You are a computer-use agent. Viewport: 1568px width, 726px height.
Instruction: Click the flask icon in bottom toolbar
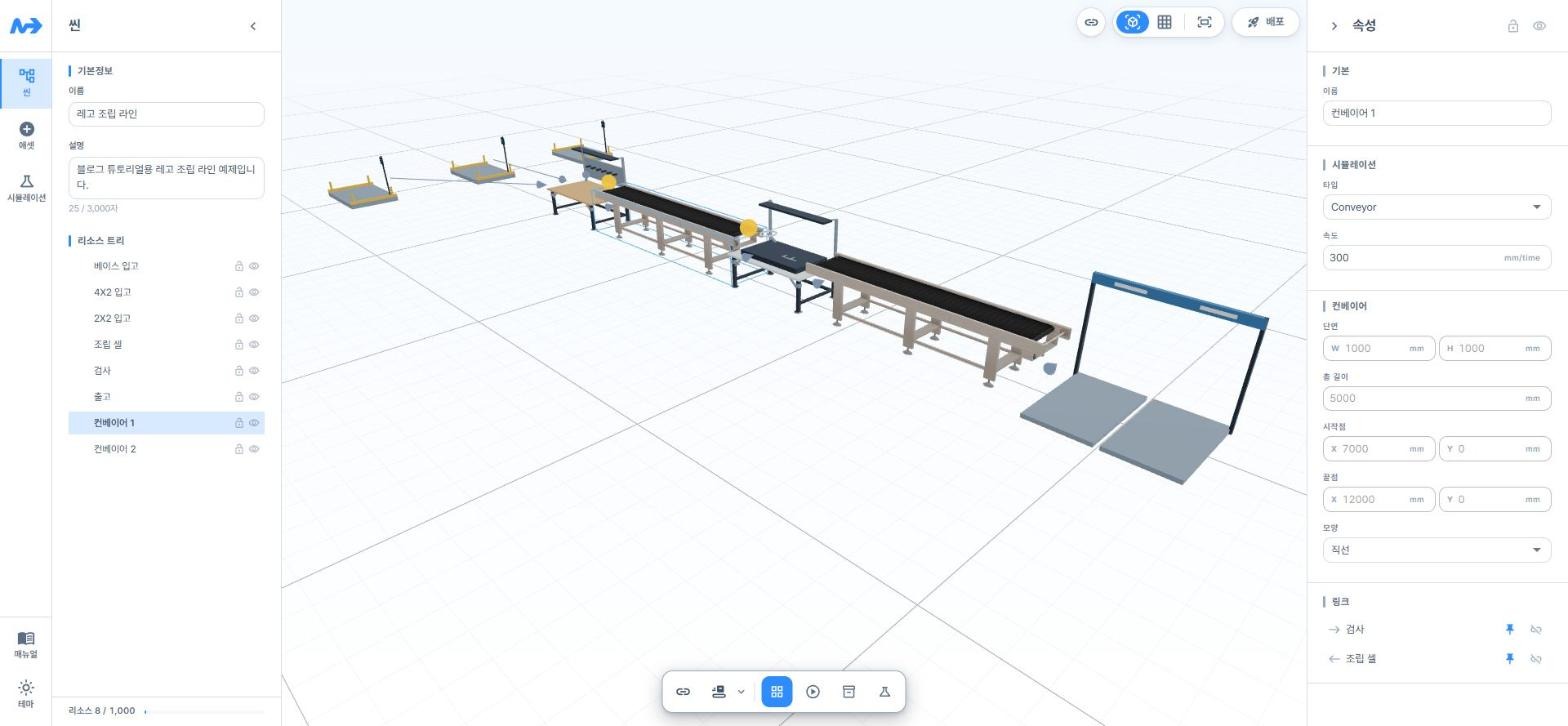(x=885, y=692)
